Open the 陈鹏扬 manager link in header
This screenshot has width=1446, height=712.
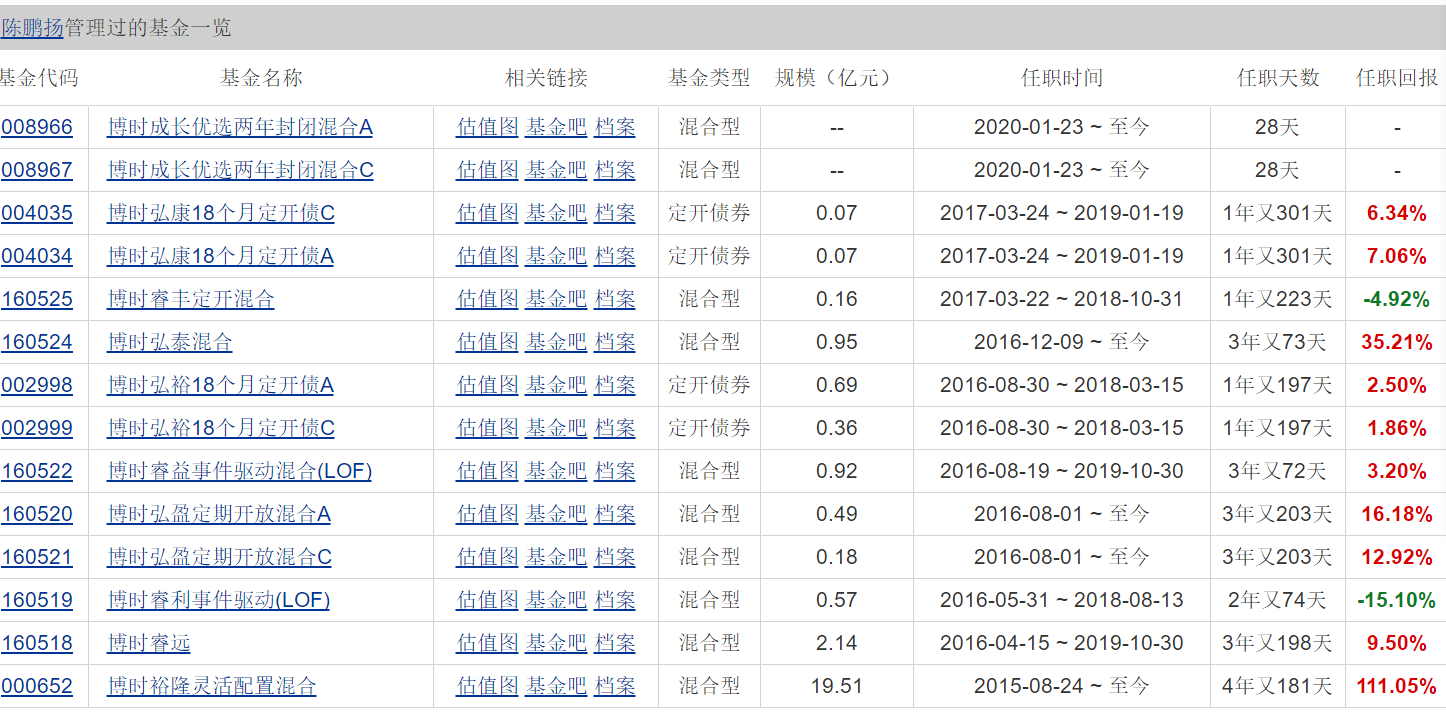click(32, 28)
